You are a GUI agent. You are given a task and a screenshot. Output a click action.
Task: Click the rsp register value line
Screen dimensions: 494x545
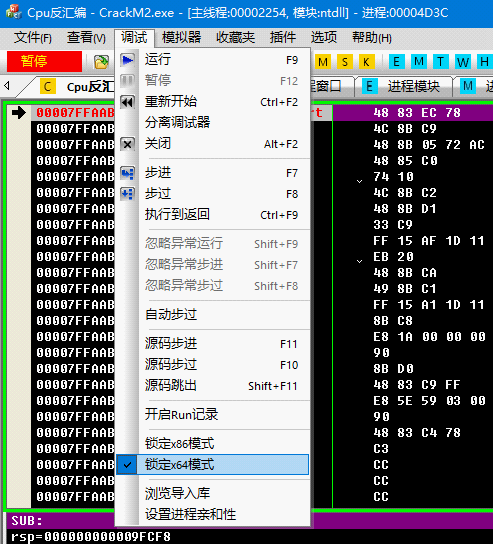tap(91, 537)
